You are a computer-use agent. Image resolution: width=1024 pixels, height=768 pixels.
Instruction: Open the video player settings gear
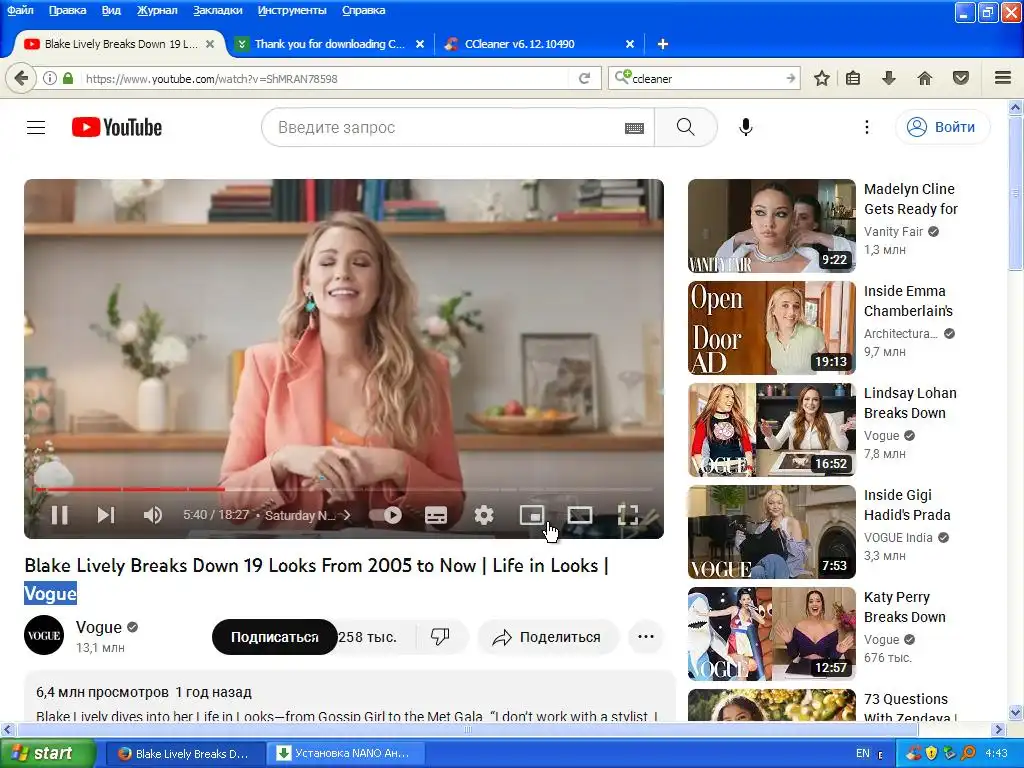[x=484, y=515]
